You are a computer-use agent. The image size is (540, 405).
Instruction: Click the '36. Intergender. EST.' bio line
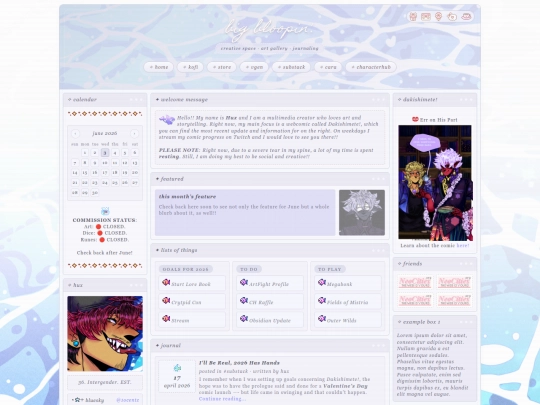click(x=105, y=382)
